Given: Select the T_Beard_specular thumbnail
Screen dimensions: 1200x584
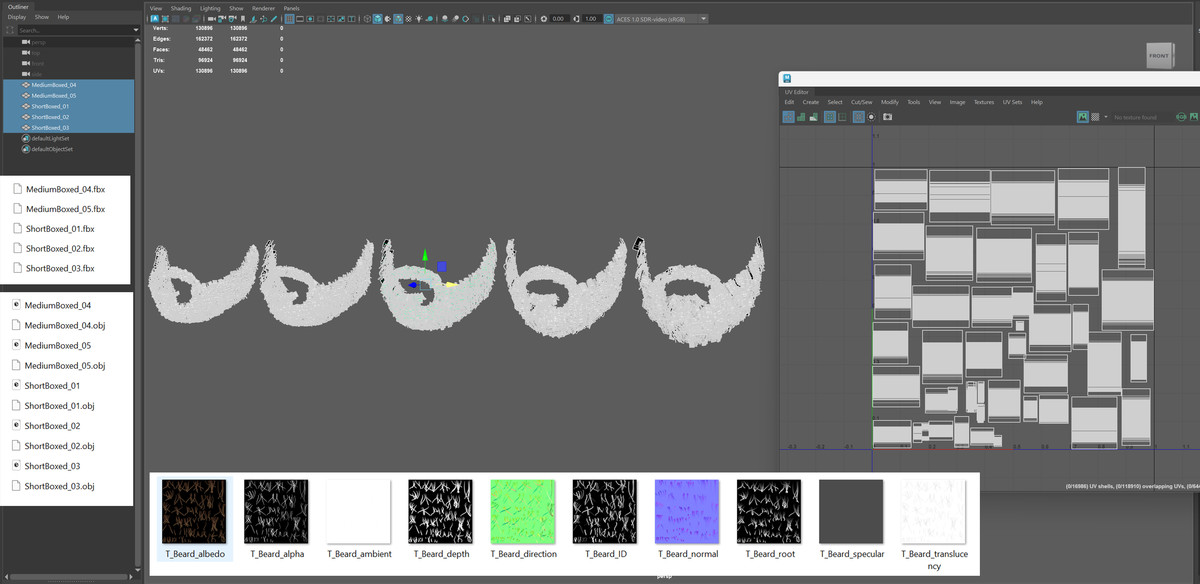Looking at the screenshot, I should pos(851,511).
